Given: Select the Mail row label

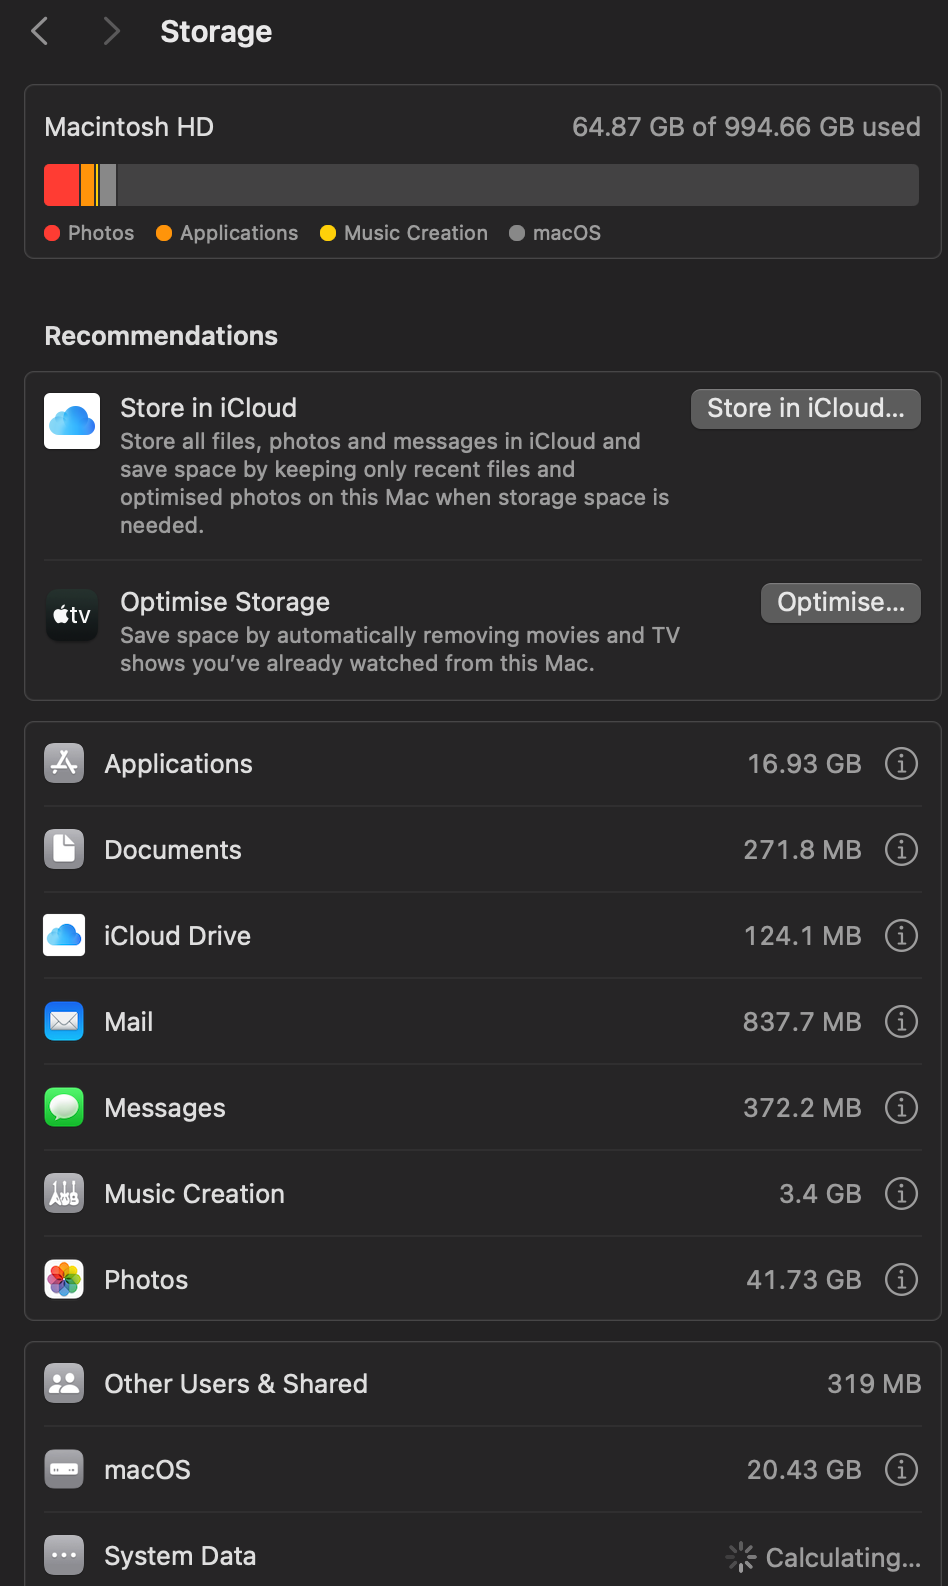Looking at the screenshot, I should pos(129,1022).
